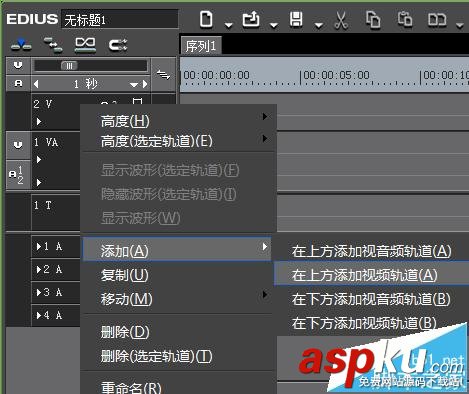The width and height of the screenshot is (469, 394).
Task: Expand the Save Project dropdown arrow
Action: coord(319,25)
